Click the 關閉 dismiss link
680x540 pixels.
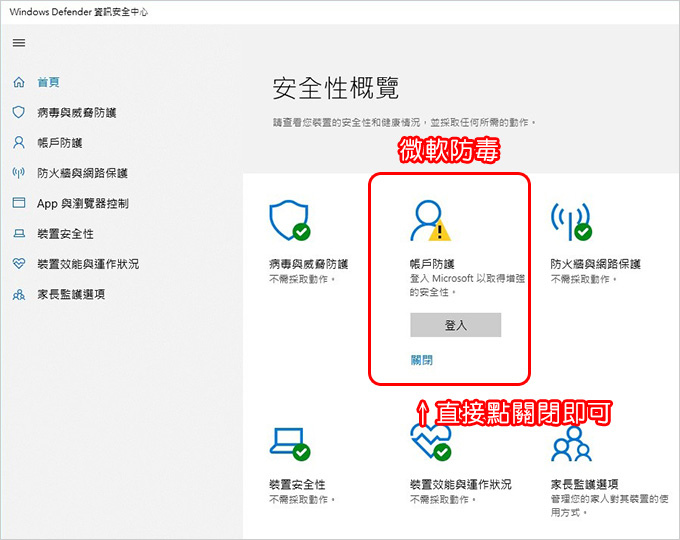422,360
